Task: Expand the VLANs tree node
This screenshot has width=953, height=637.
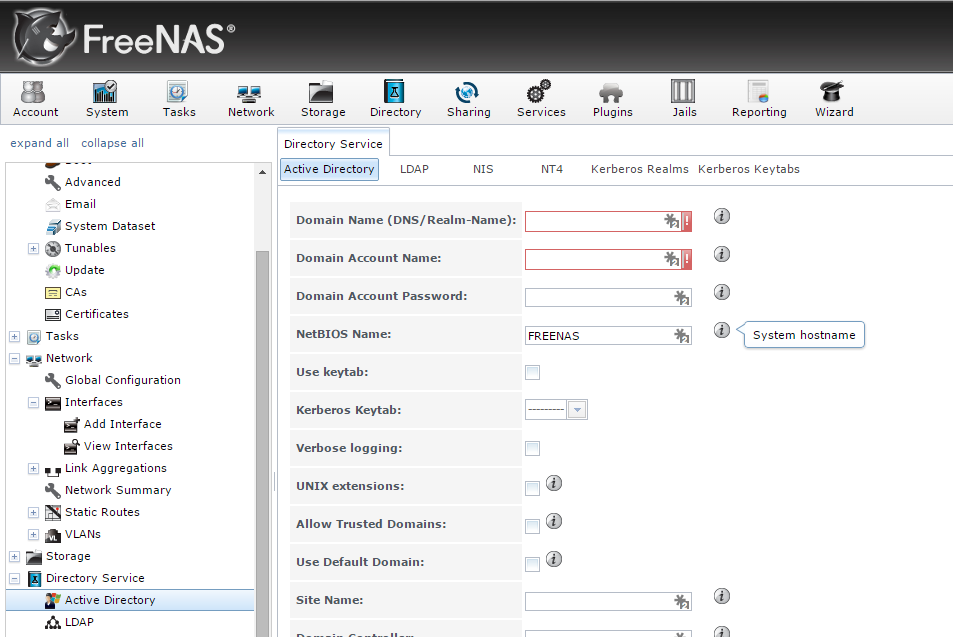Action: click(33, 534)
